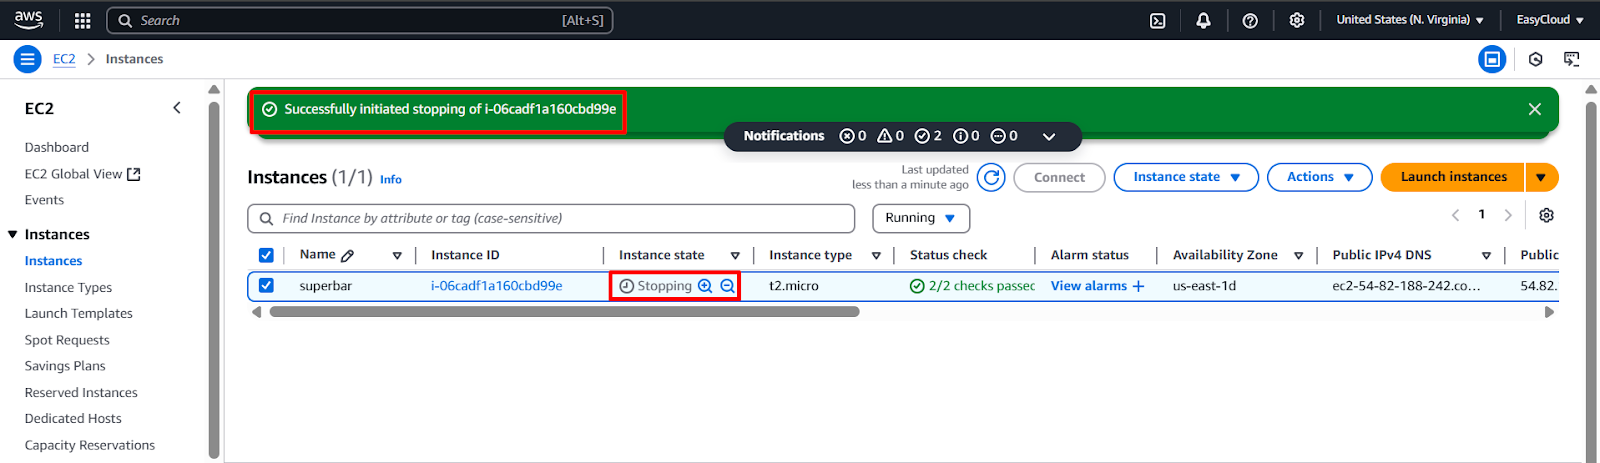Select Instance Types in the sidebar
The width and height of the screenshot is (1600, 463).
[x=68, y=287]
